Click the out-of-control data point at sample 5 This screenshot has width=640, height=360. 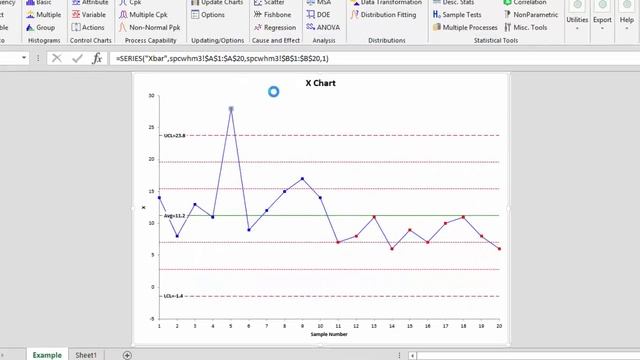tap(231, 109)
